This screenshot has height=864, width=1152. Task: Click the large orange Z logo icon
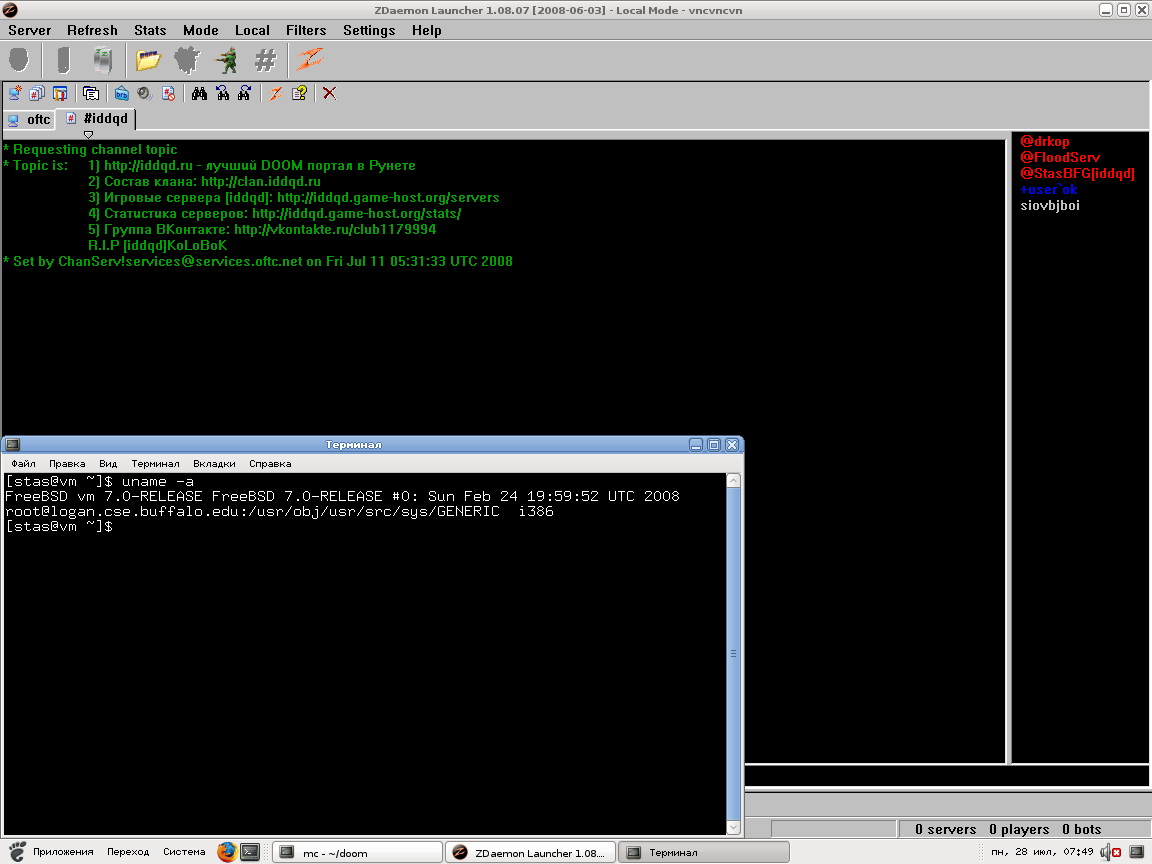pos(307,61)
